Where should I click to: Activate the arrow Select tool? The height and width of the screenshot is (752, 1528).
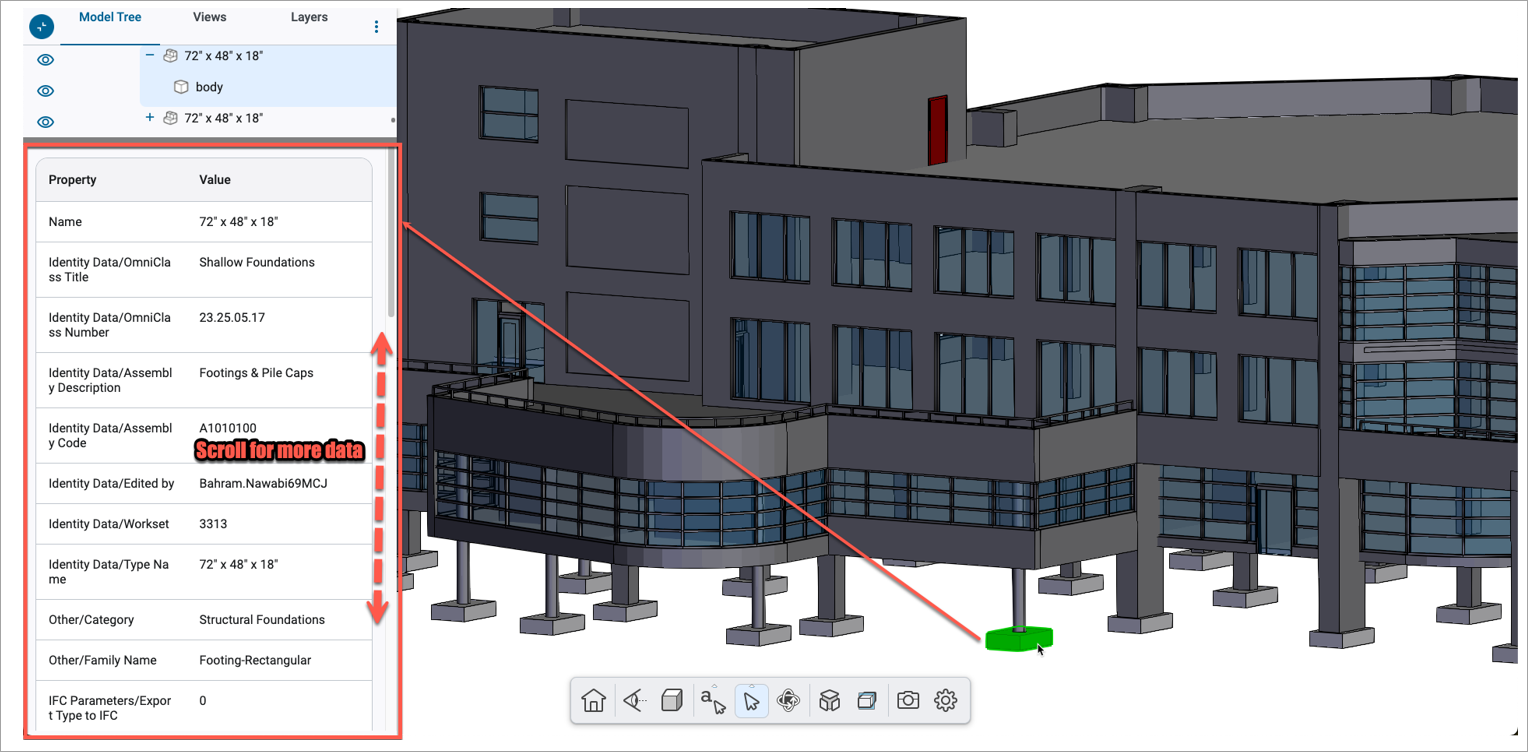tap(752, 700)
